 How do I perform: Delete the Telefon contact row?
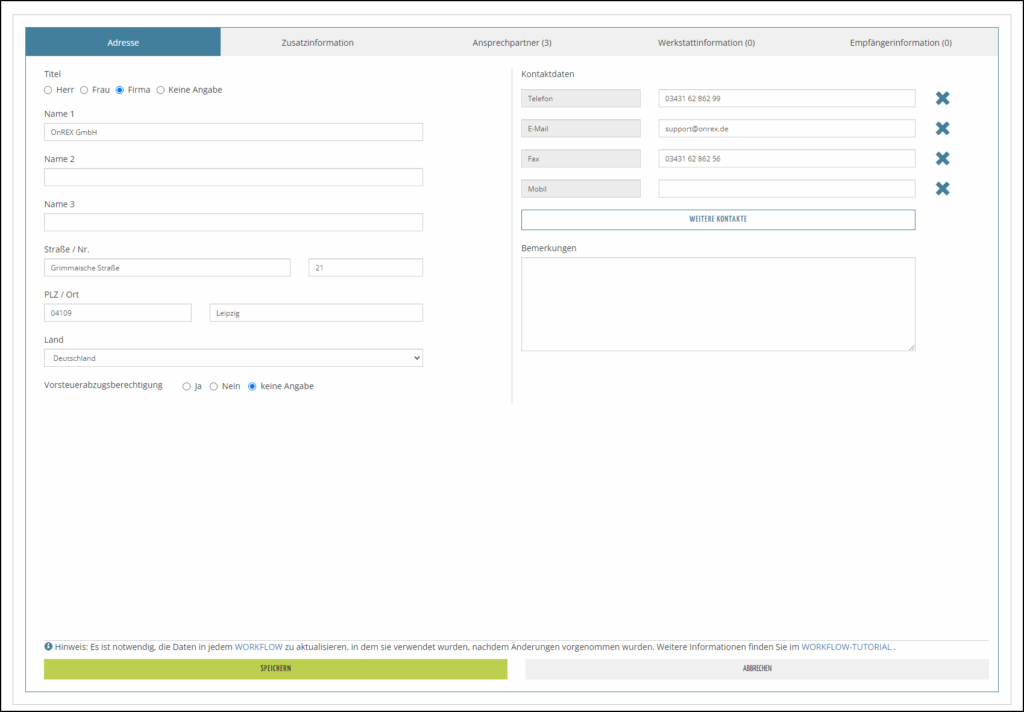[942, 98]
